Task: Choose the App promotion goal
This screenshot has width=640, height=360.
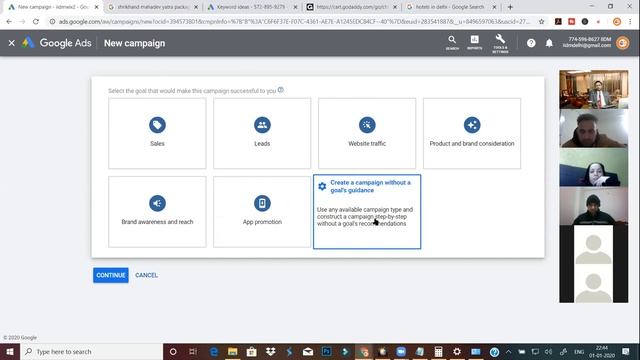Action: [262, 211]
